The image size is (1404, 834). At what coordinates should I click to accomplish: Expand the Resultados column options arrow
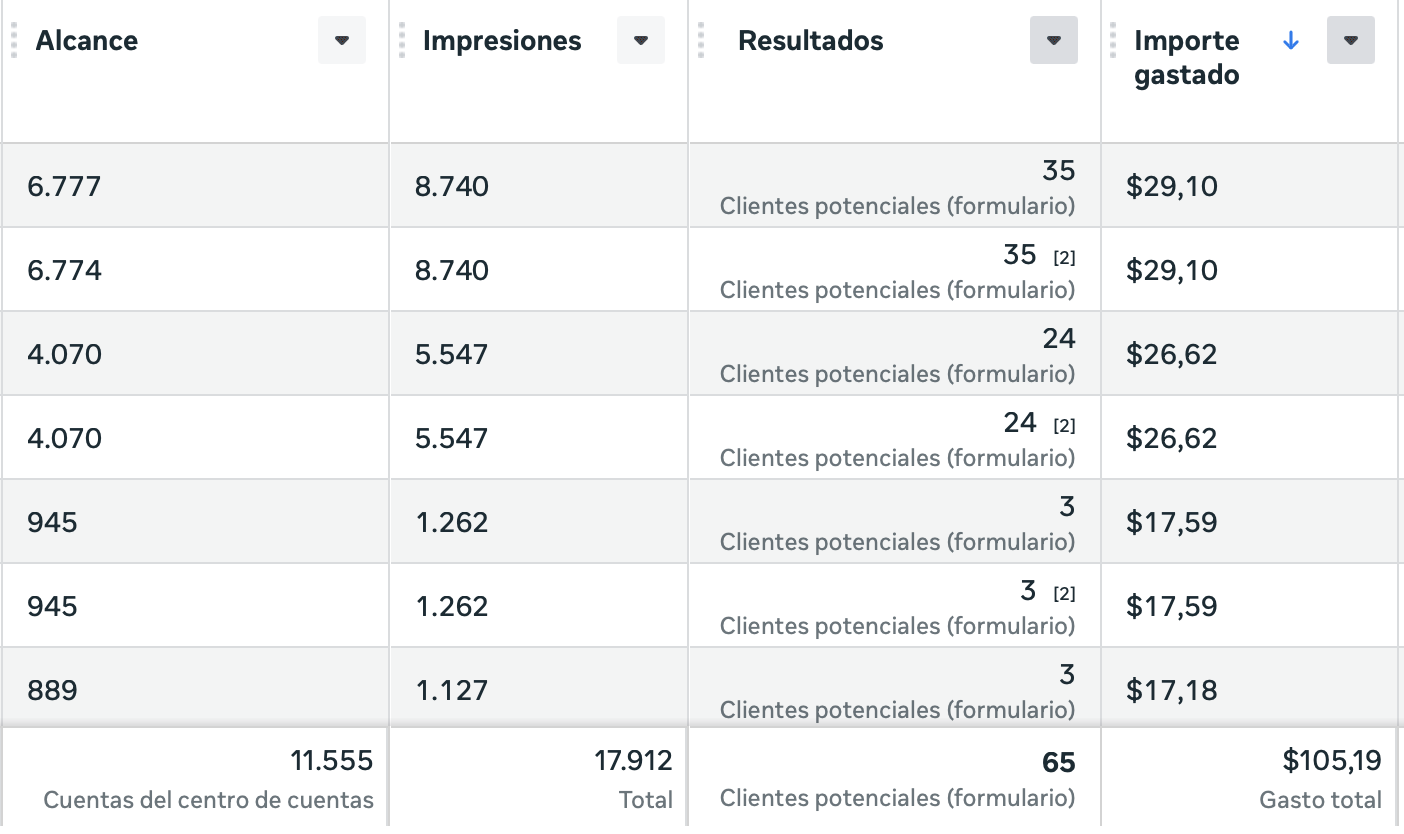point(1053,41)
